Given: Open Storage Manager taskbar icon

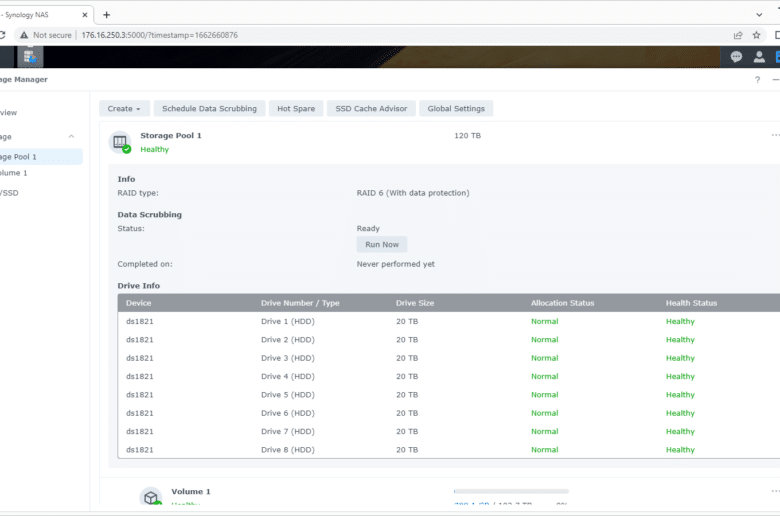Looking at the screenshot, I should [30, 57].
